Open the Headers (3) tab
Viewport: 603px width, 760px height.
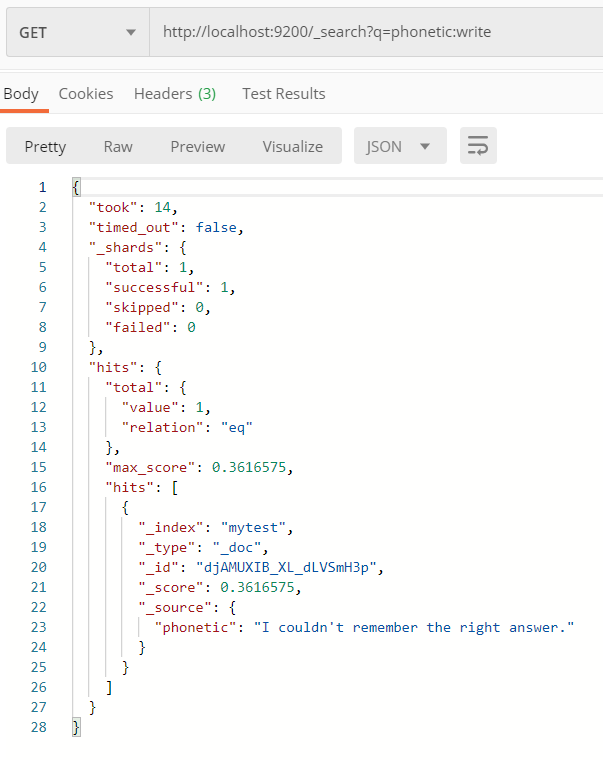click(175, 94)
